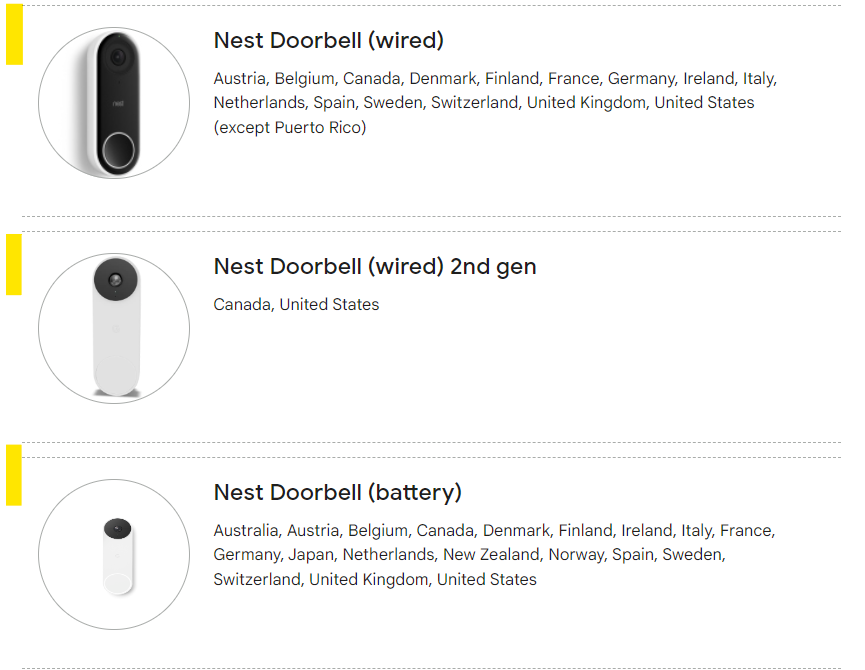The height and width of the screenshot is (670, 865).
Task: Click the text '(except Puerto Rico)'
Action: pos(290,127)
